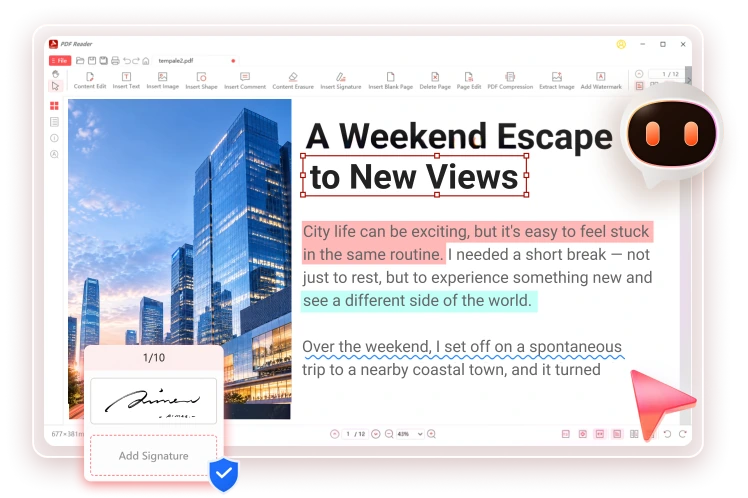The height and width of the screenshot is (498, 748).
Task: Open the Add Watermark tool
Action: [601, 81]
